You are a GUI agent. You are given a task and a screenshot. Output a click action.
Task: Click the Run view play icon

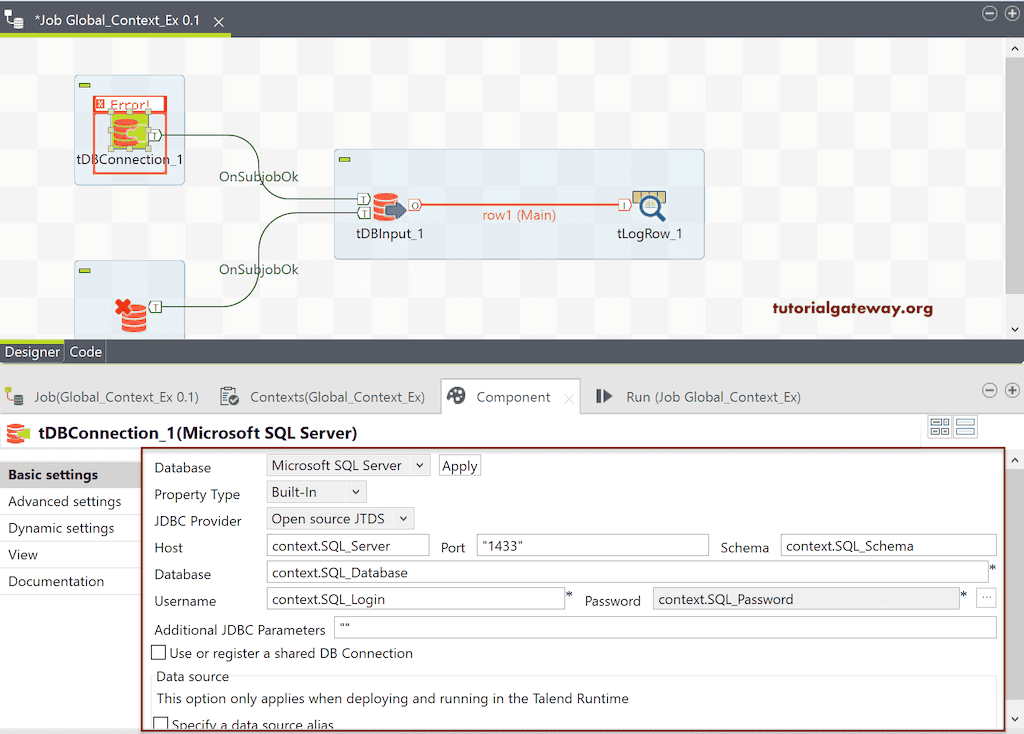click(x=604, y=396)
